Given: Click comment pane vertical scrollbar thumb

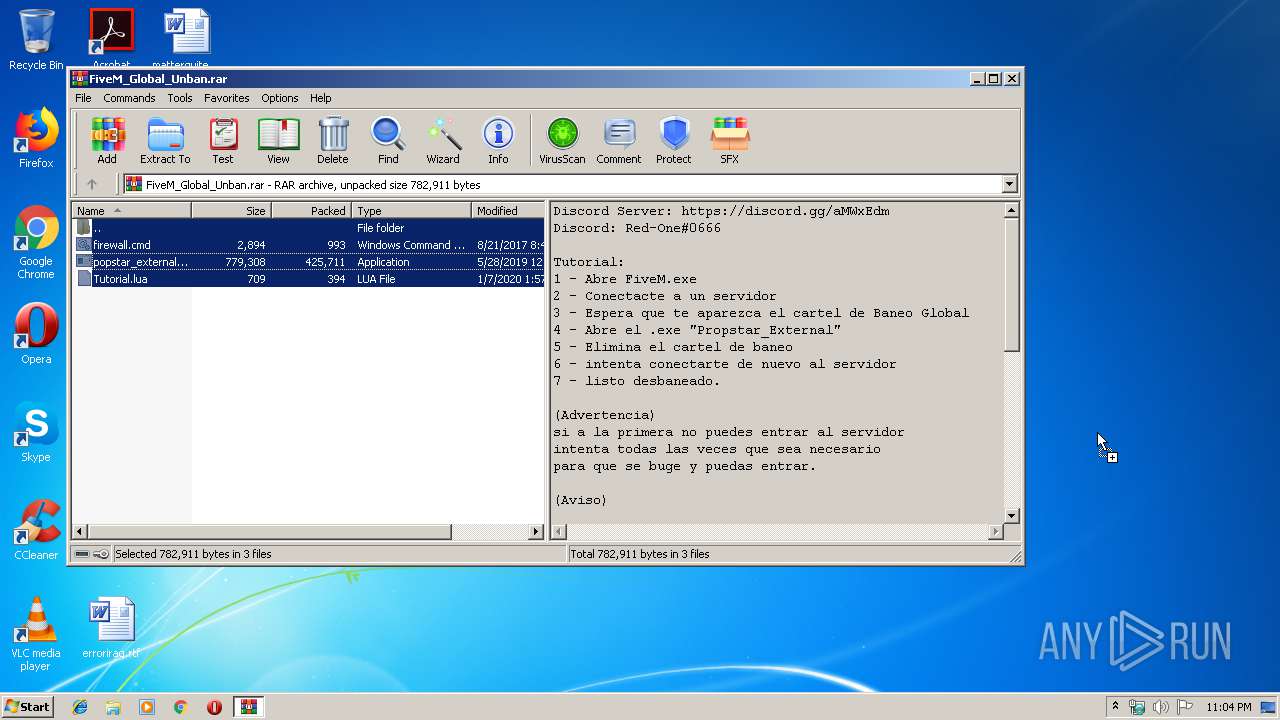Looking at the screenshot, I should coord(1011,285).
